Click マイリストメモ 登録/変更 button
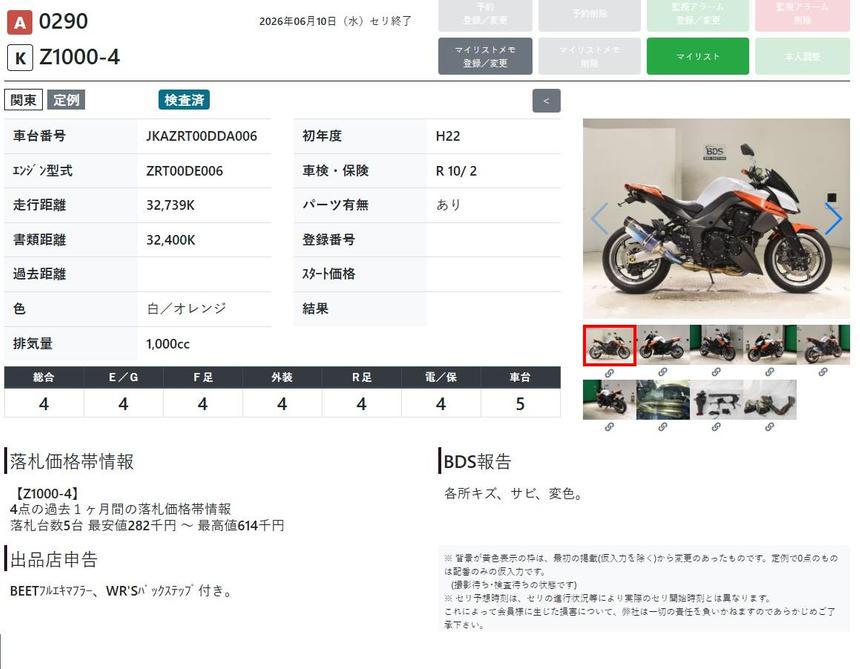The image size is (860, 669). [485, 56]
